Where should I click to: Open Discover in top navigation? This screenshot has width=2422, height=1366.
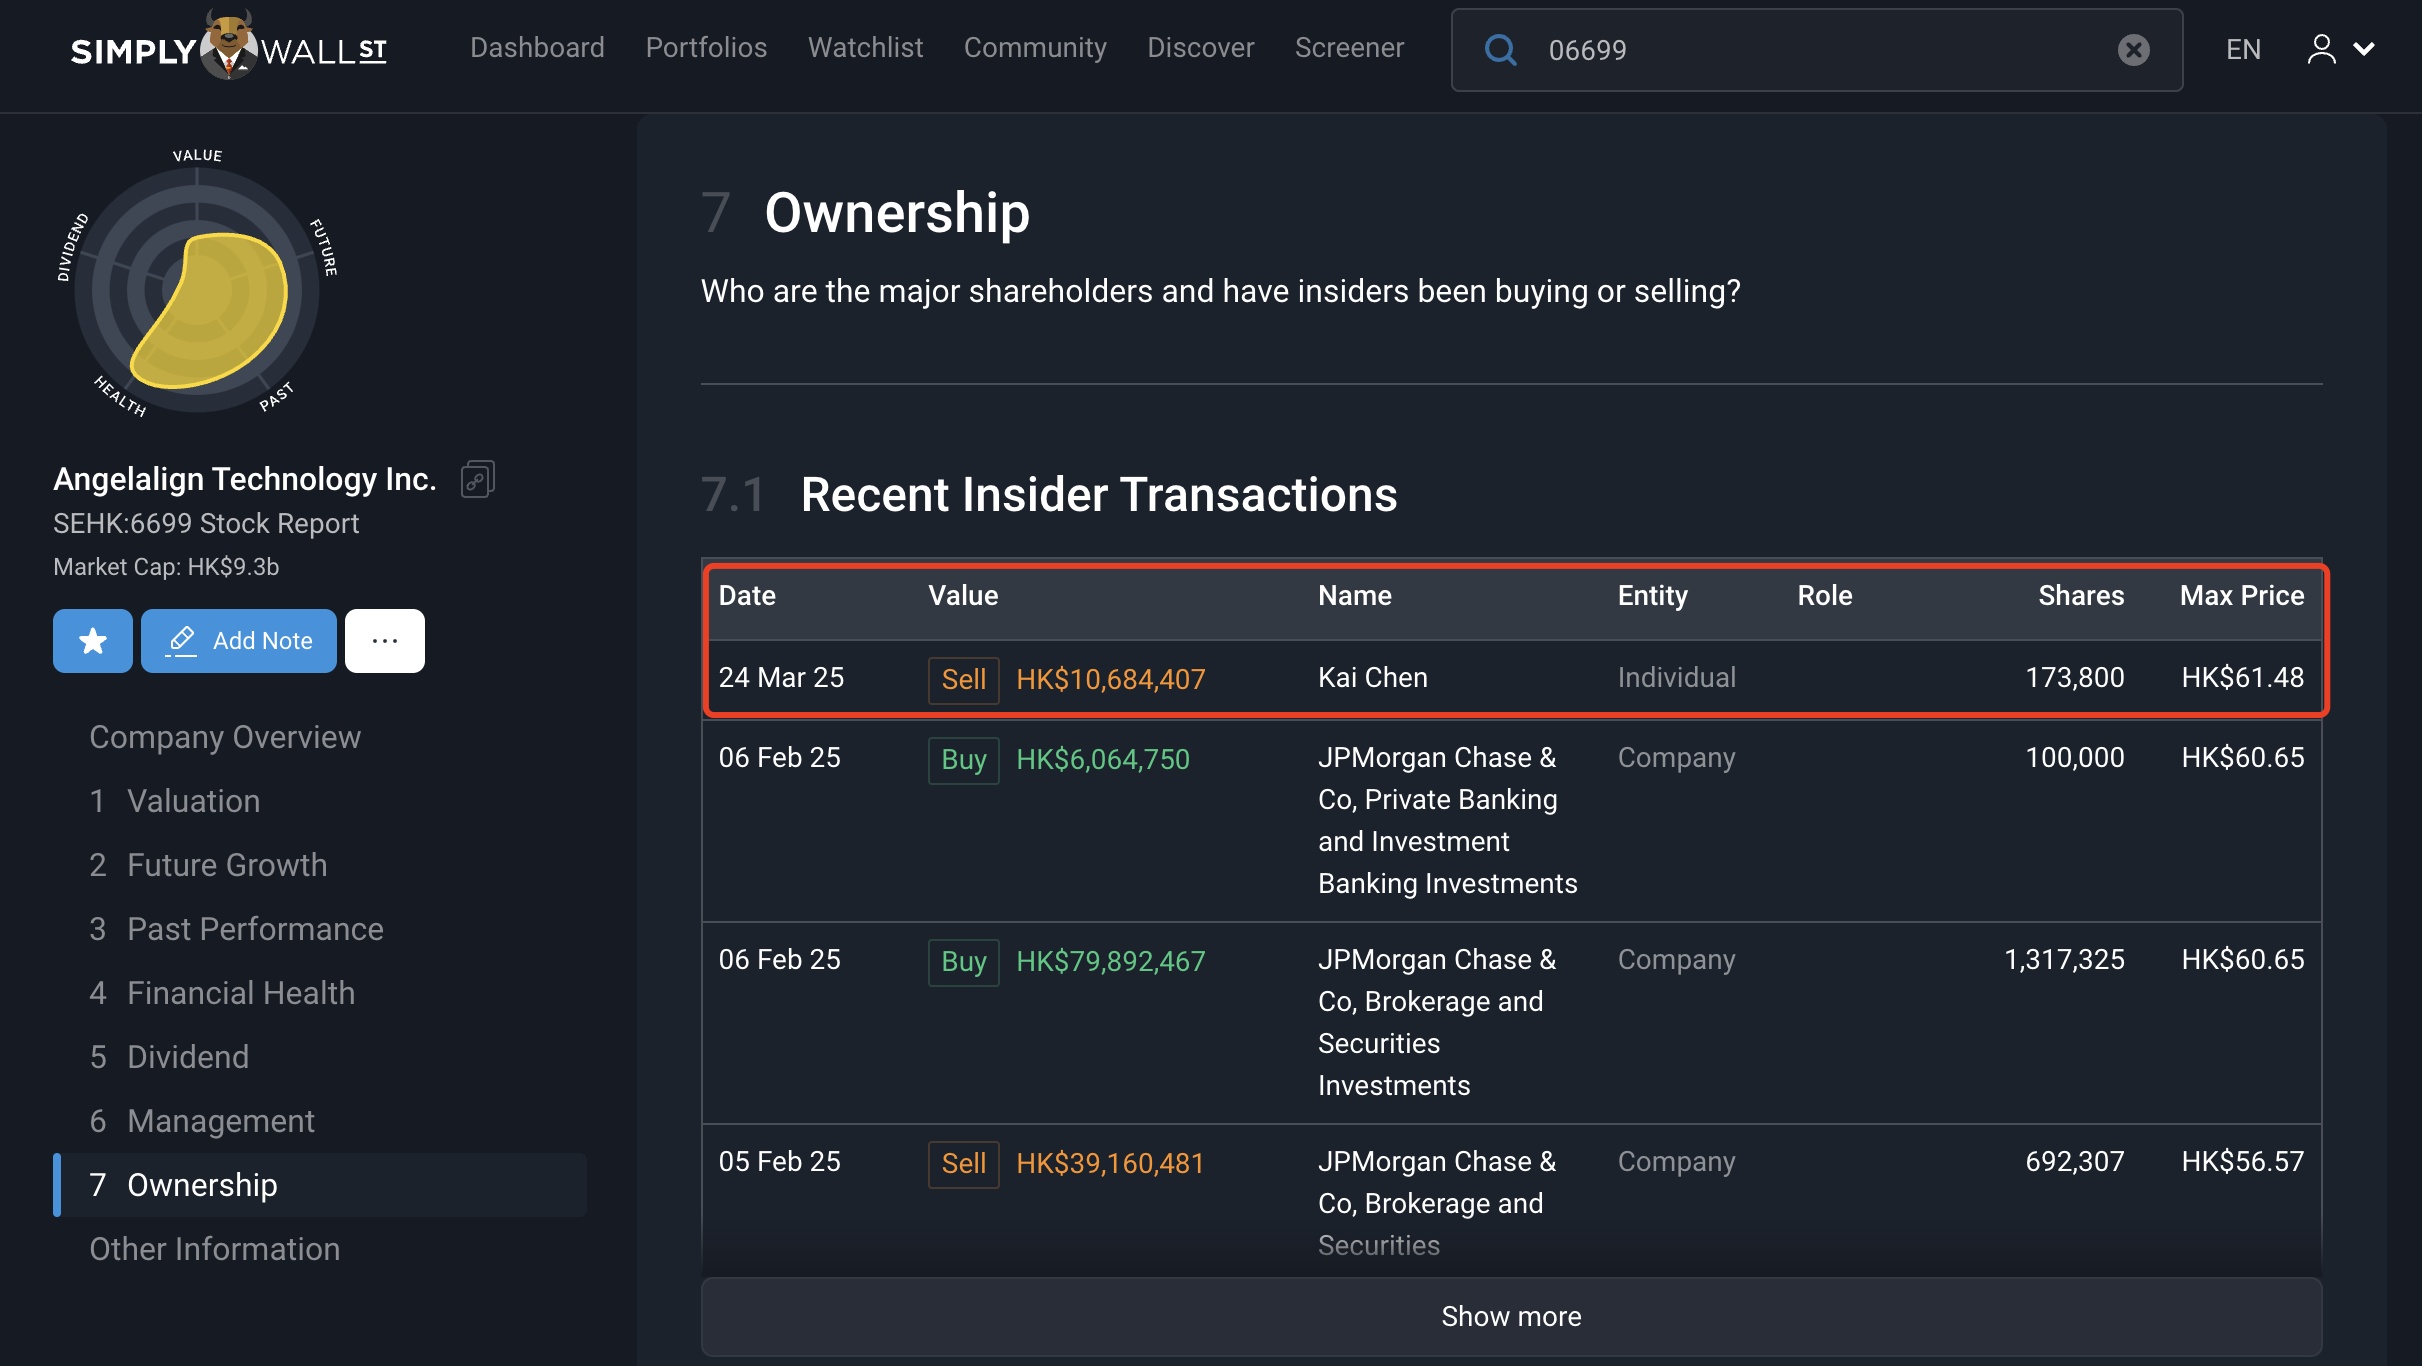[1200, 48]
